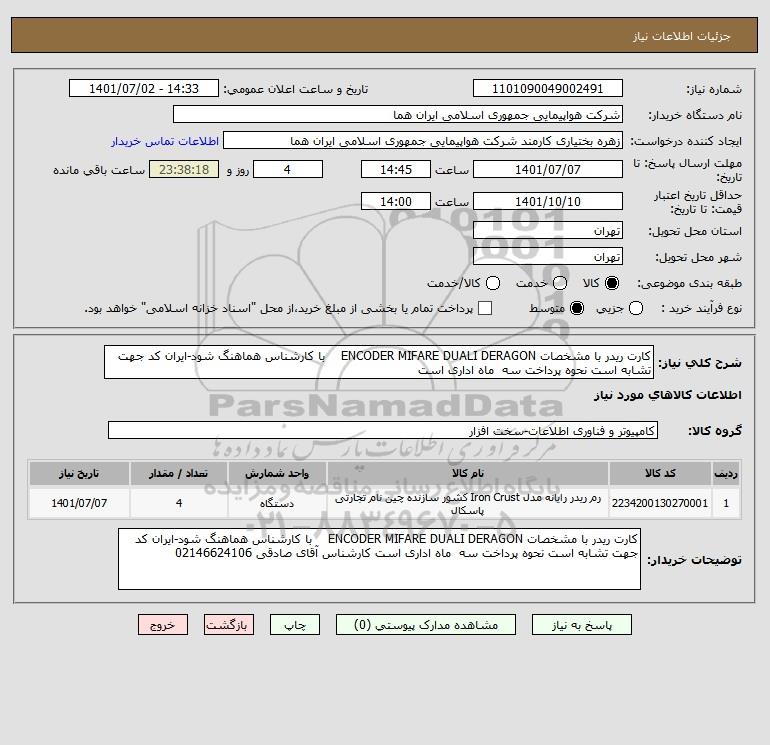Viewport: 770px width, 745px height.
Task: Click row number 1 cell
Action: pyautogui.click(x=726, y=503)
